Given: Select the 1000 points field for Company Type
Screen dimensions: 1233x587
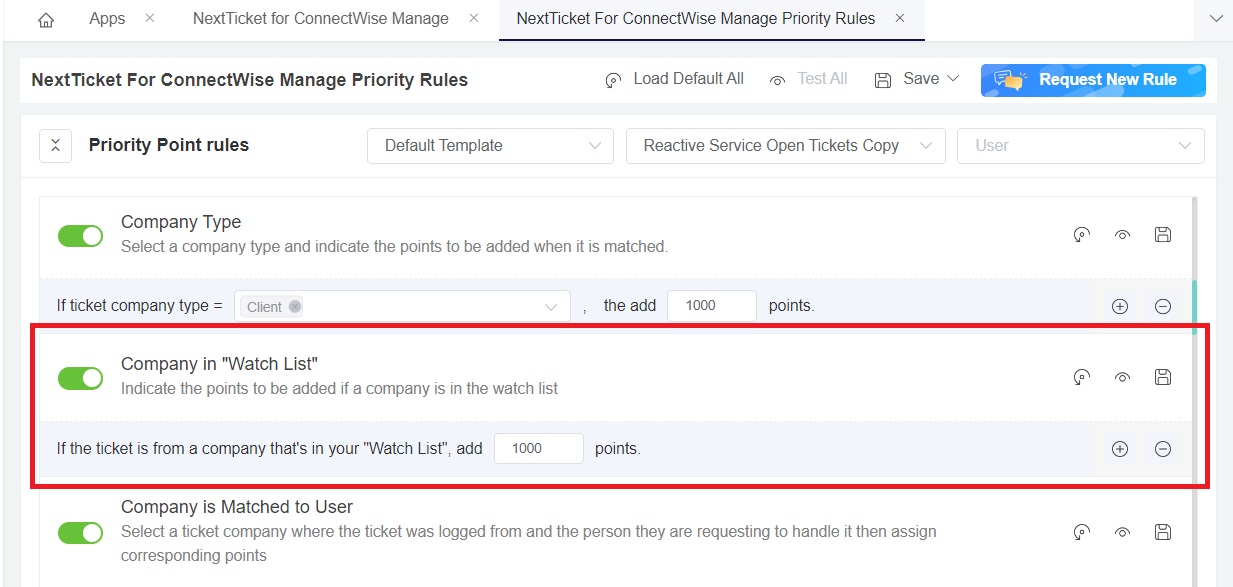Looking at the screenshot, I should [711, 305].
